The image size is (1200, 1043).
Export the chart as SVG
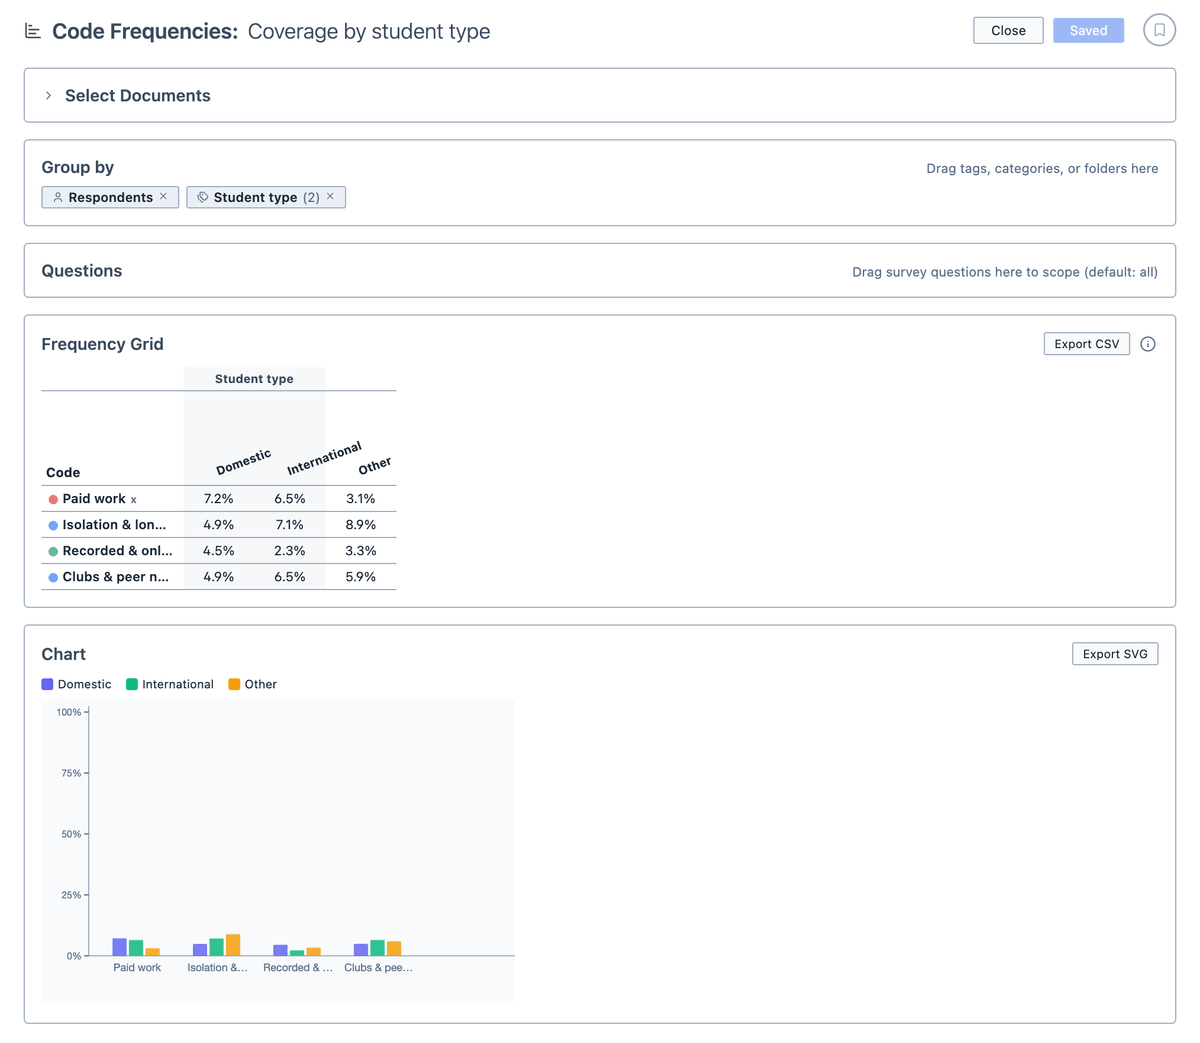pyautogui.click(x=1115, y=654)
